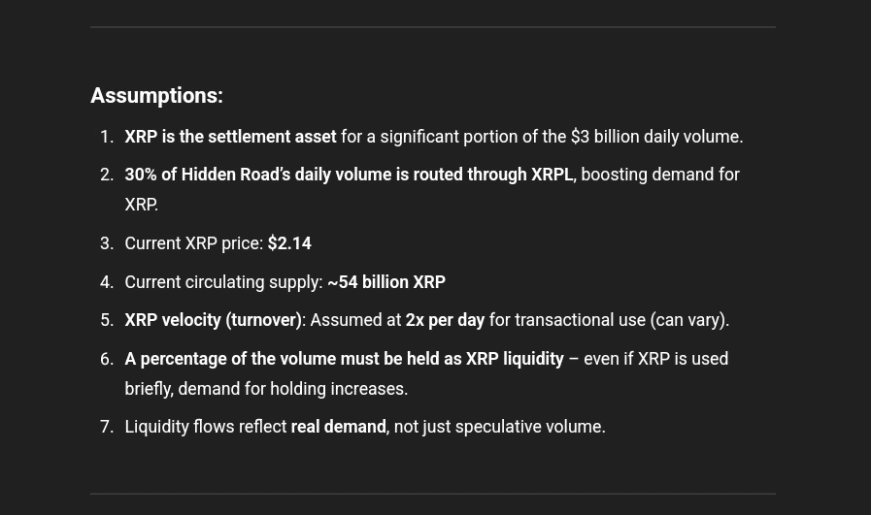
Task: Click for transactional use (can vary) text
Action: click(x=609, y=320)
